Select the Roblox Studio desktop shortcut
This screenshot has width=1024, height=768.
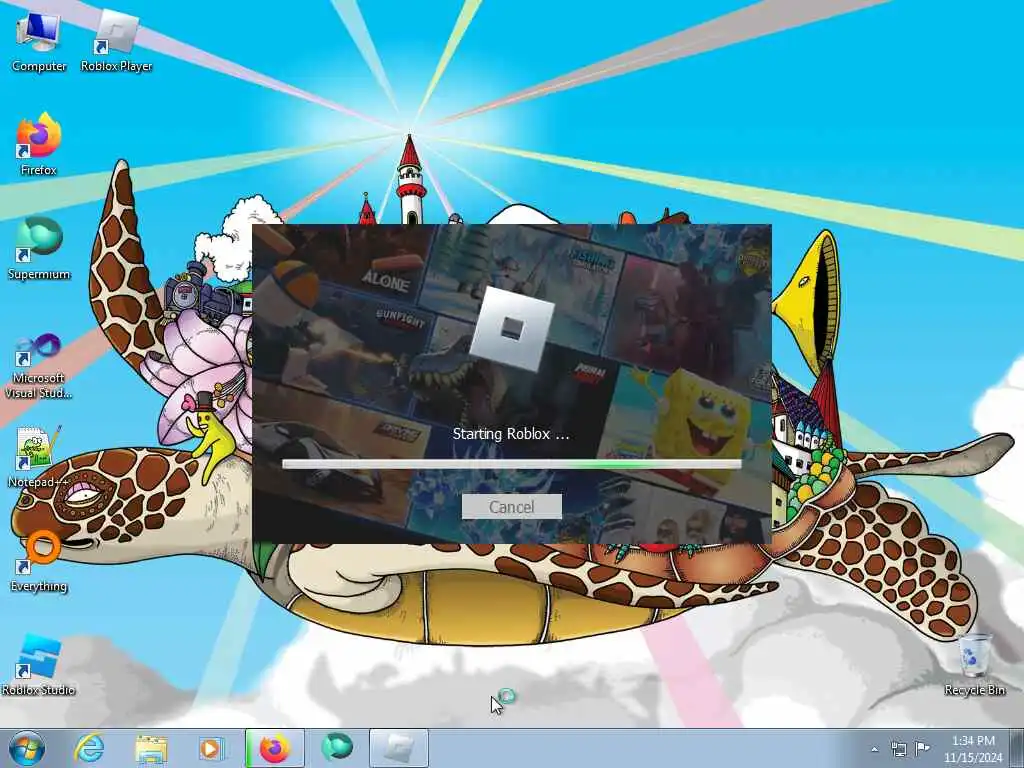pyautogui.click(x=39, y=664)
